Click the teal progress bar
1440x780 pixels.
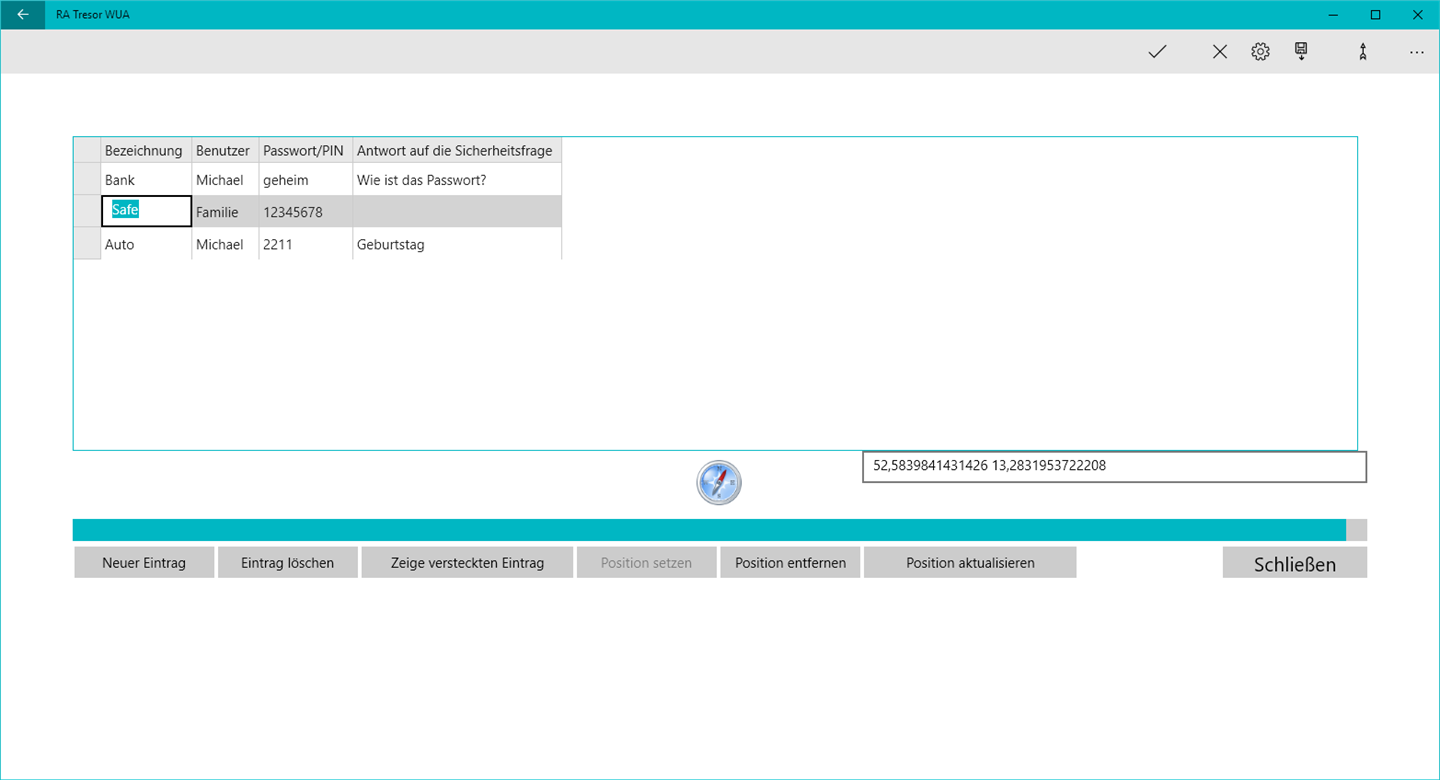(720, 530)
